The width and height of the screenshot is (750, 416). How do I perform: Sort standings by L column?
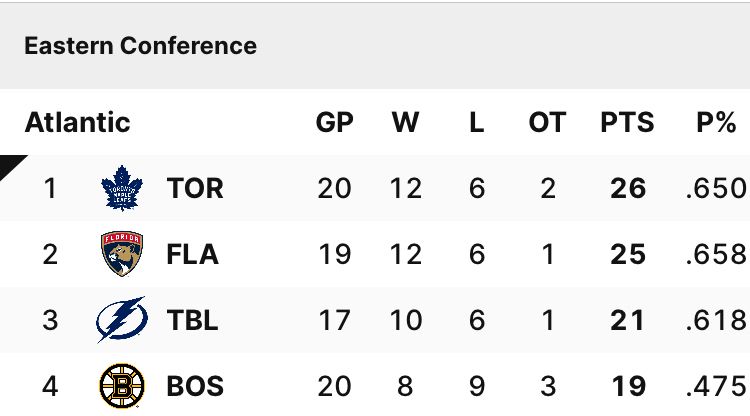click(476, 123)
